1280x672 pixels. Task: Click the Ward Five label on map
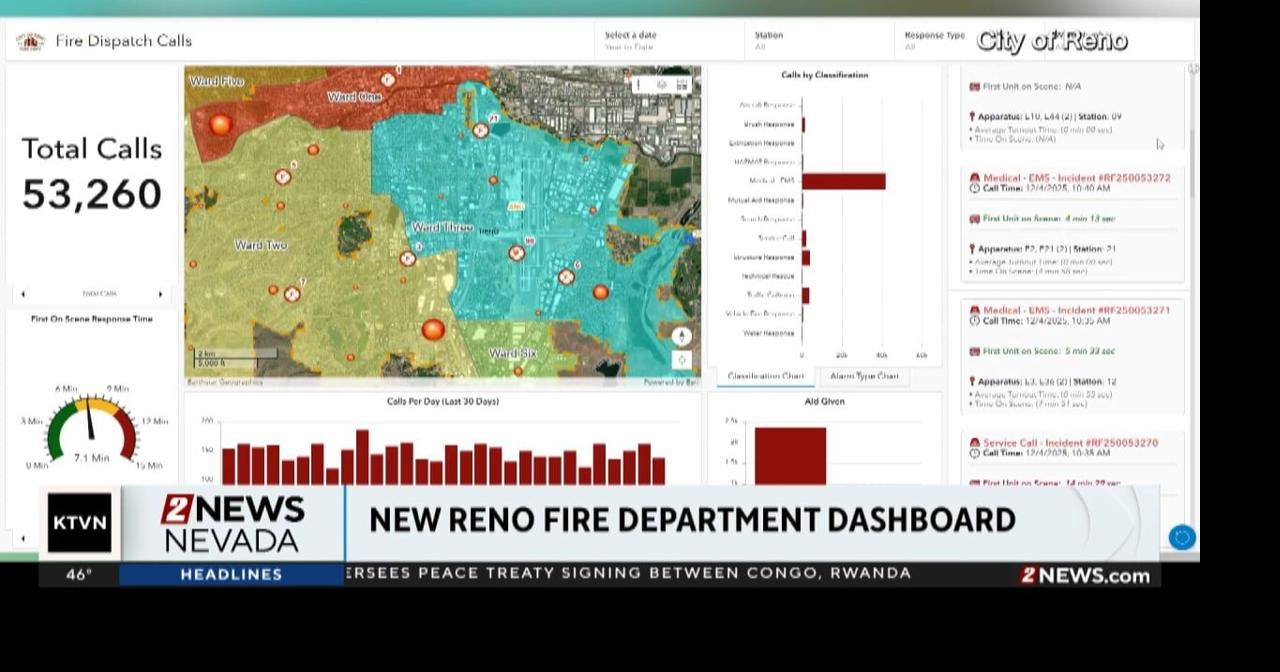pyautogui.click(x=217, y=81)
